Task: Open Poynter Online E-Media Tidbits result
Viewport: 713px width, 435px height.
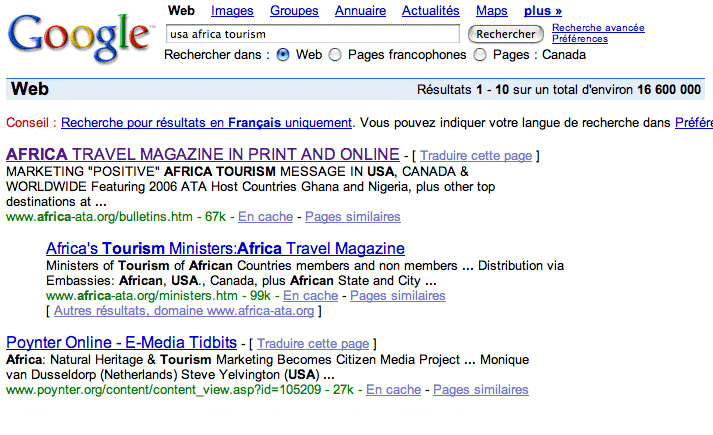Action: pos(121,342)
